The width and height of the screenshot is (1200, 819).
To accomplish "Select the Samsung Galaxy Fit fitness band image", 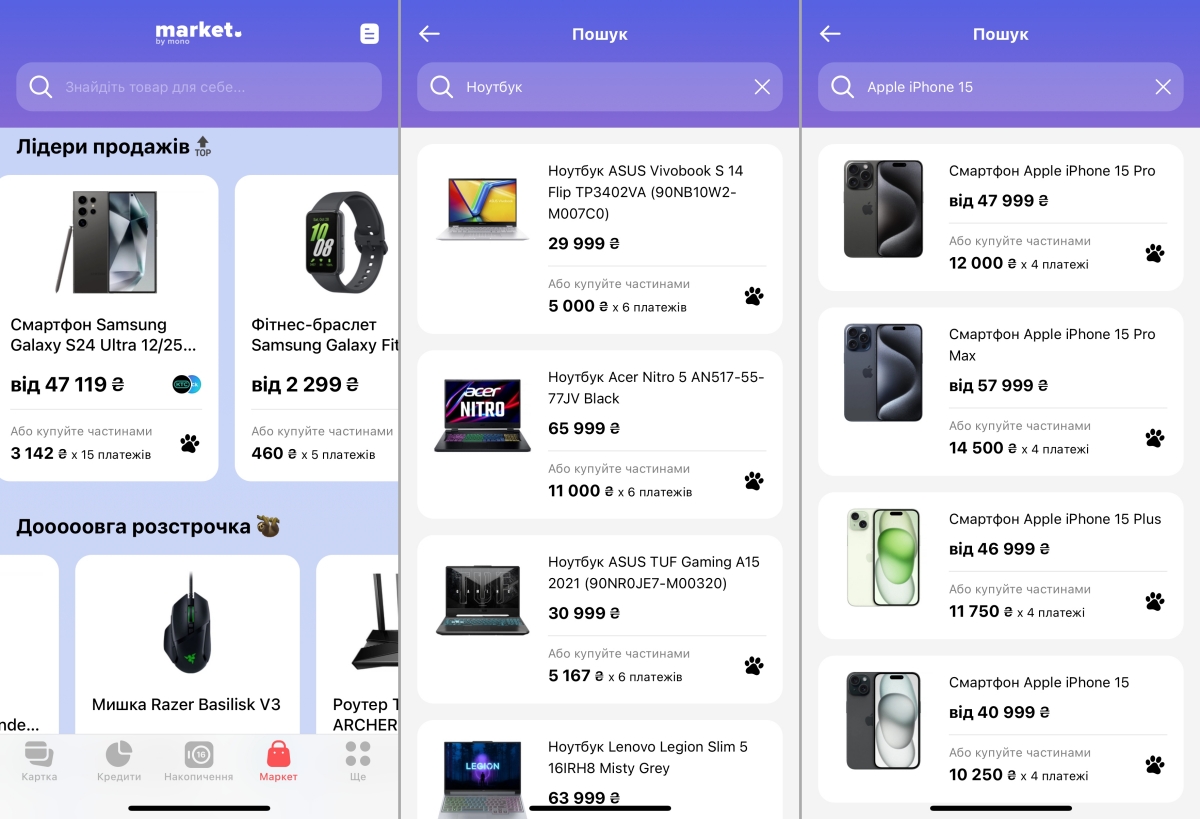I will [345, 240].
